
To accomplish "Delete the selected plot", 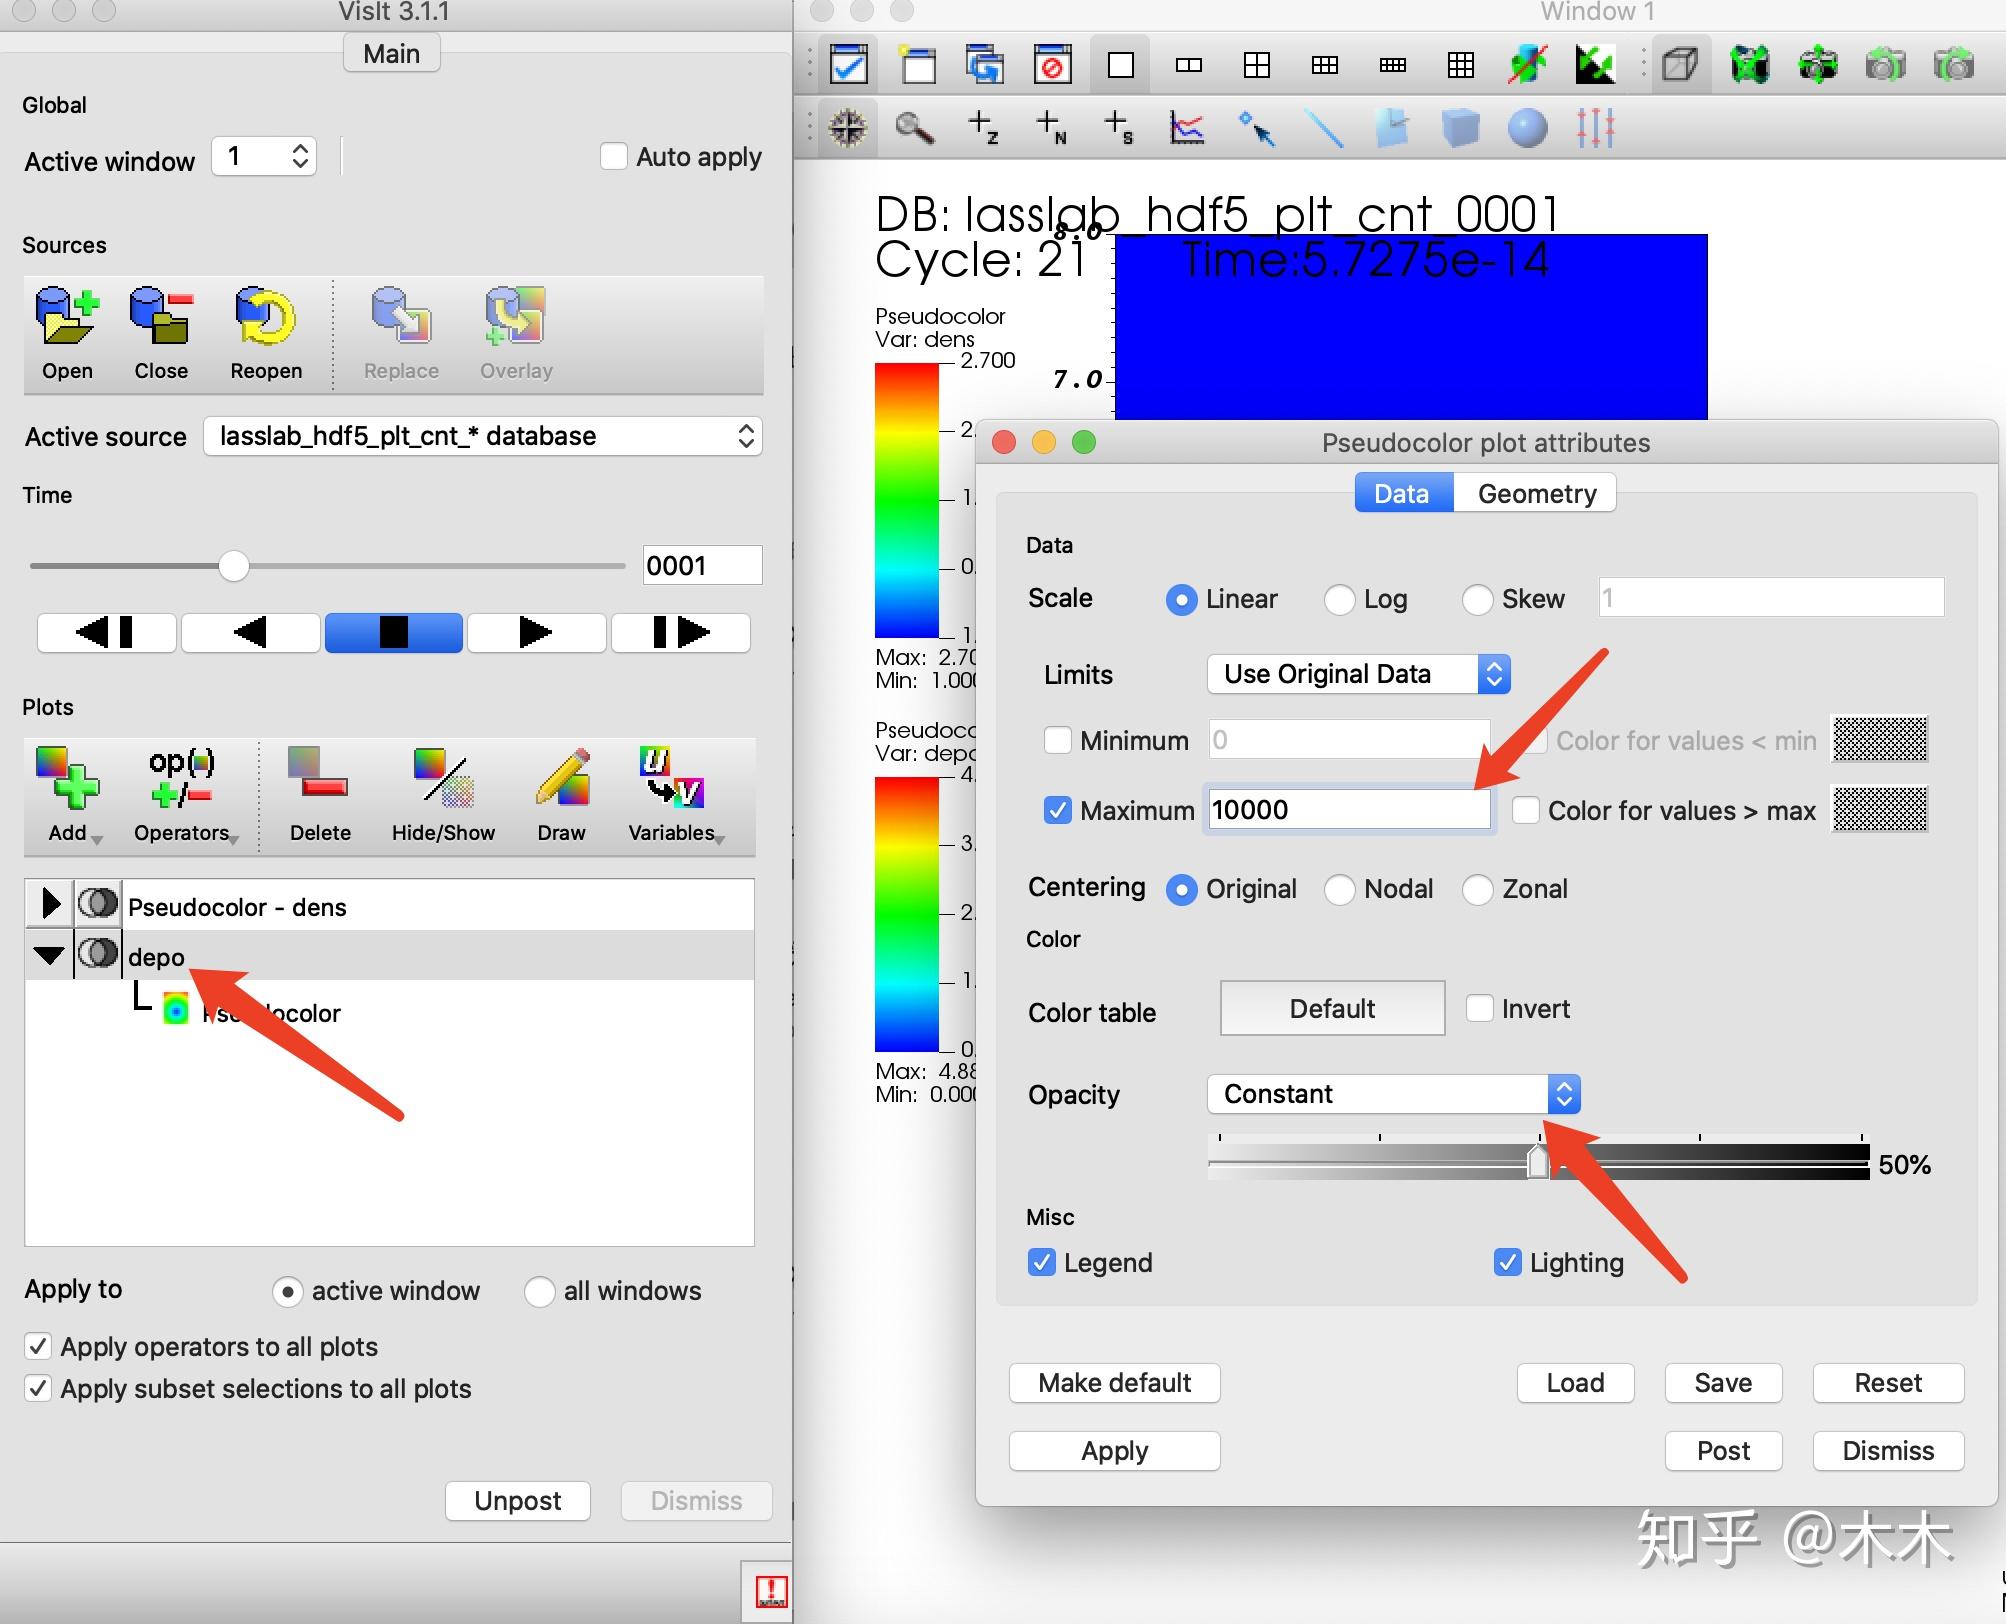I will click(x=320, y=796).
